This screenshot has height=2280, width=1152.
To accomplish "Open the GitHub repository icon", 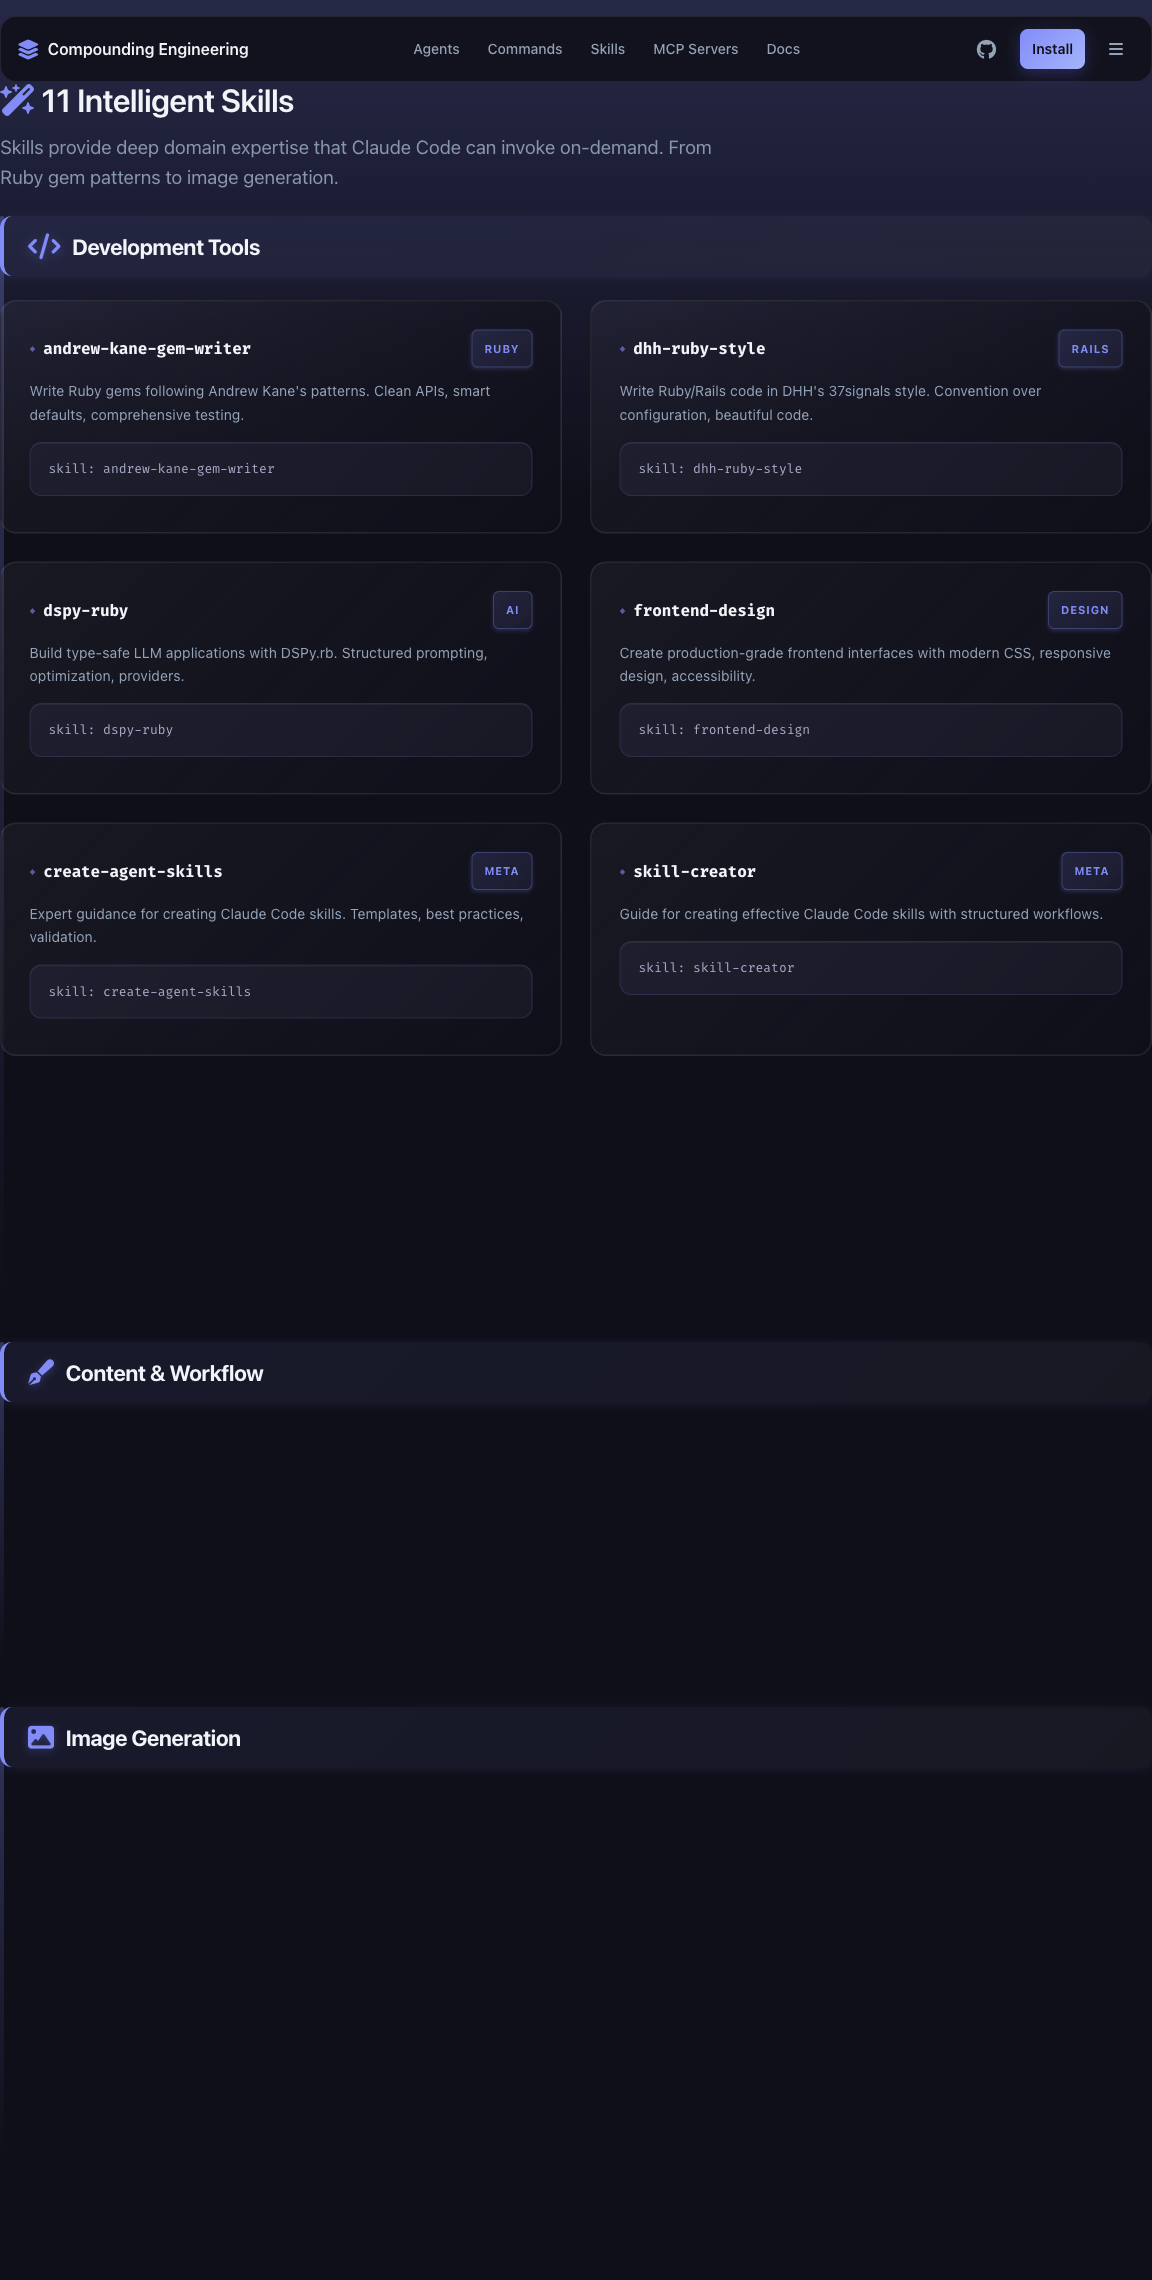I will click(x=986, y=49).
